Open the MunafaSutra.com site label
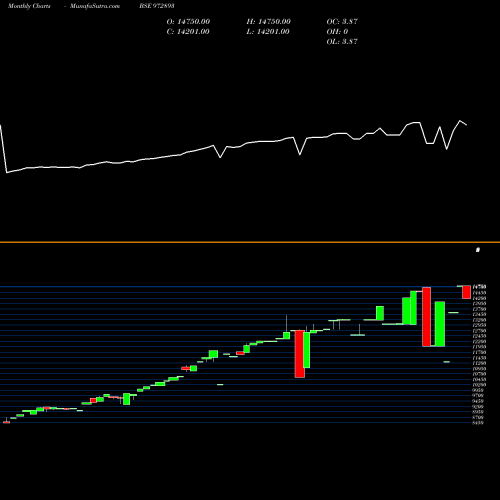This screenshot has height=500, width=500. [95, 6]
